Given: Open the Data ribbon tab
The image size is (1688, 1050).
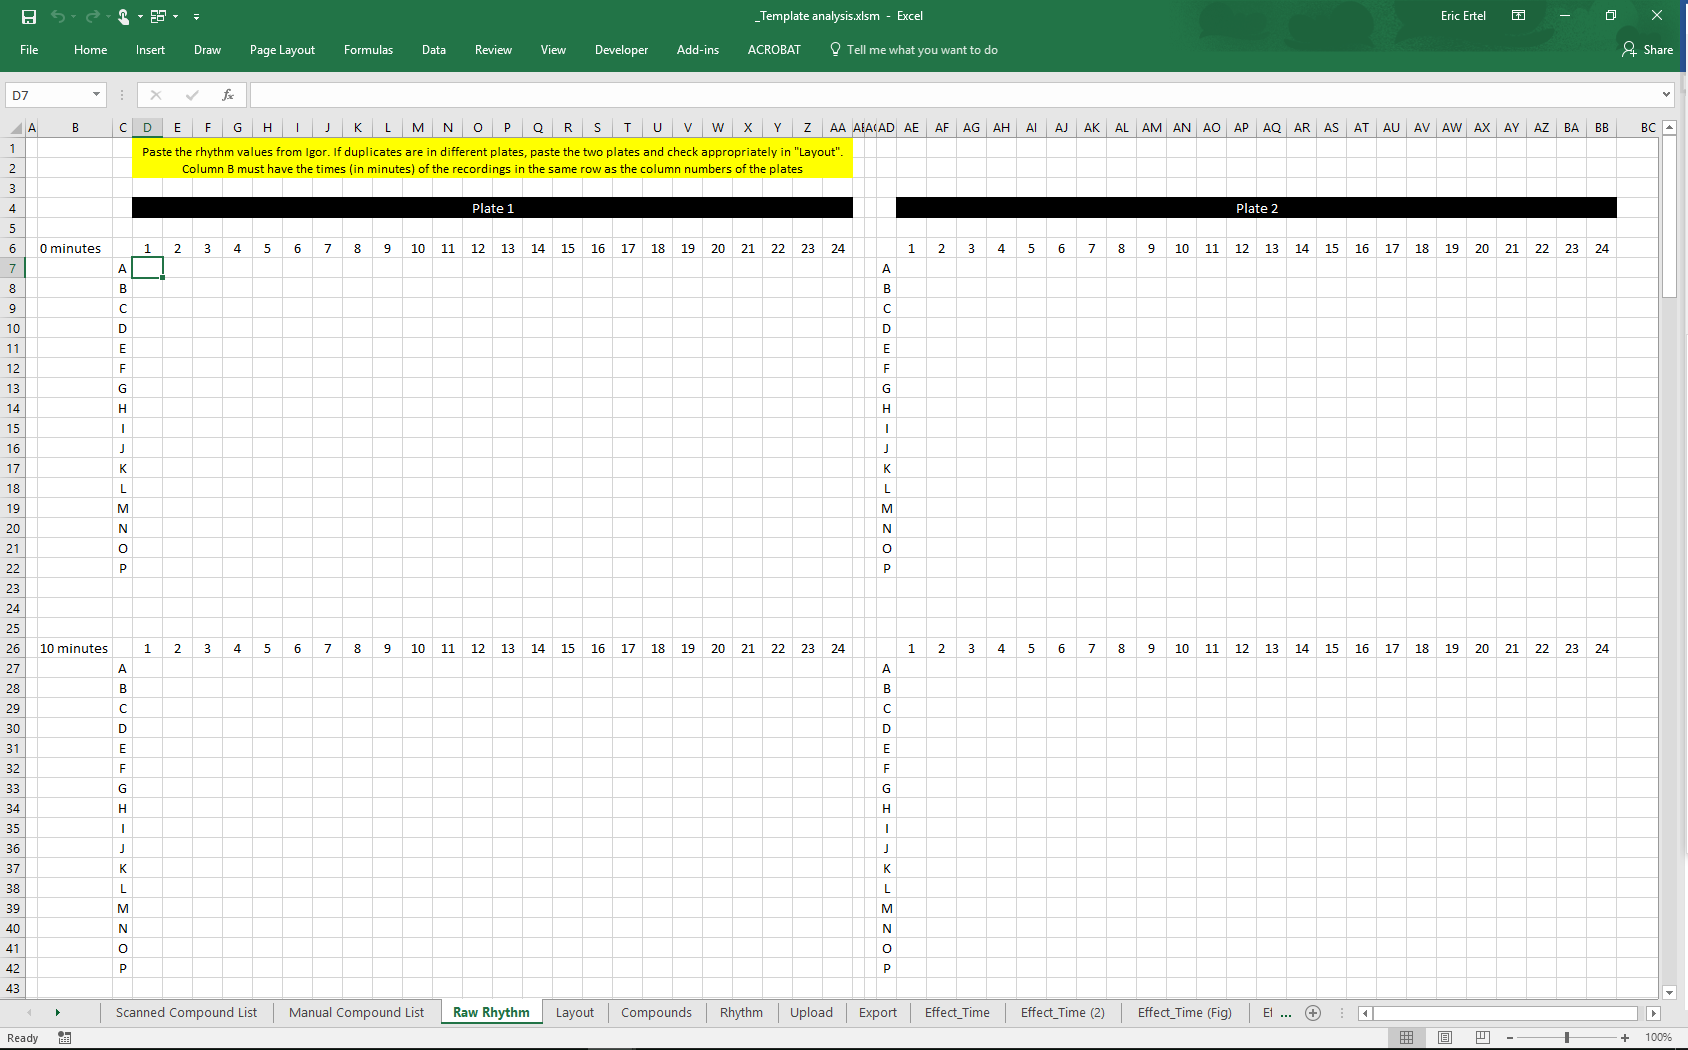Looking at the screenshot, I should pos(433,50).
